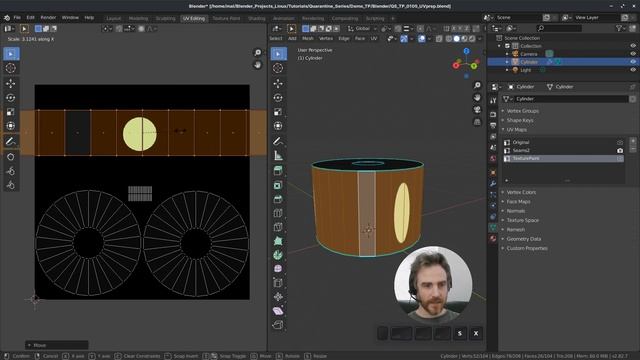Select the Measure tool in 3D viewport
This screenshot has width=640, height=360.
click(x=278, y=156)
